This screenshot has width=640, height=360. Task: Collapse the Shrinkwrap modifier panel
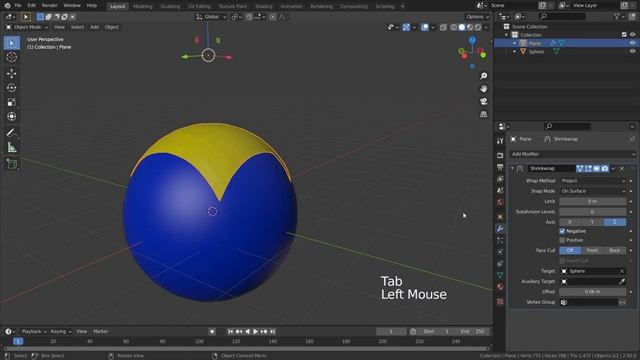click(512, 168)
